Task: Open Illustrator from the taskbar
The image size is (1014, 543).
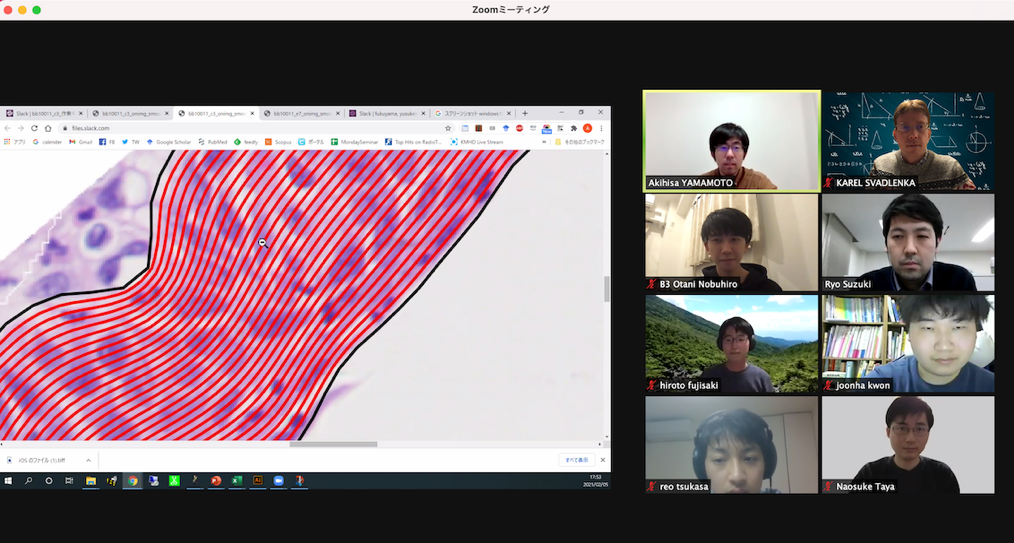Action: [x=257, y=481]
